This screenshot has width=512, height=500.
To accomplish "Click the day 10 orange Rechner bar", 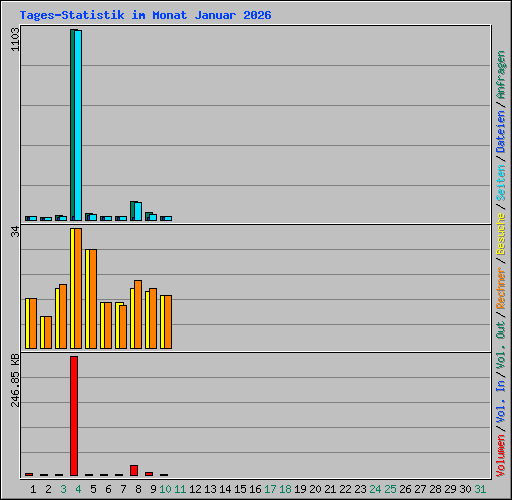I will click(168, 322).
